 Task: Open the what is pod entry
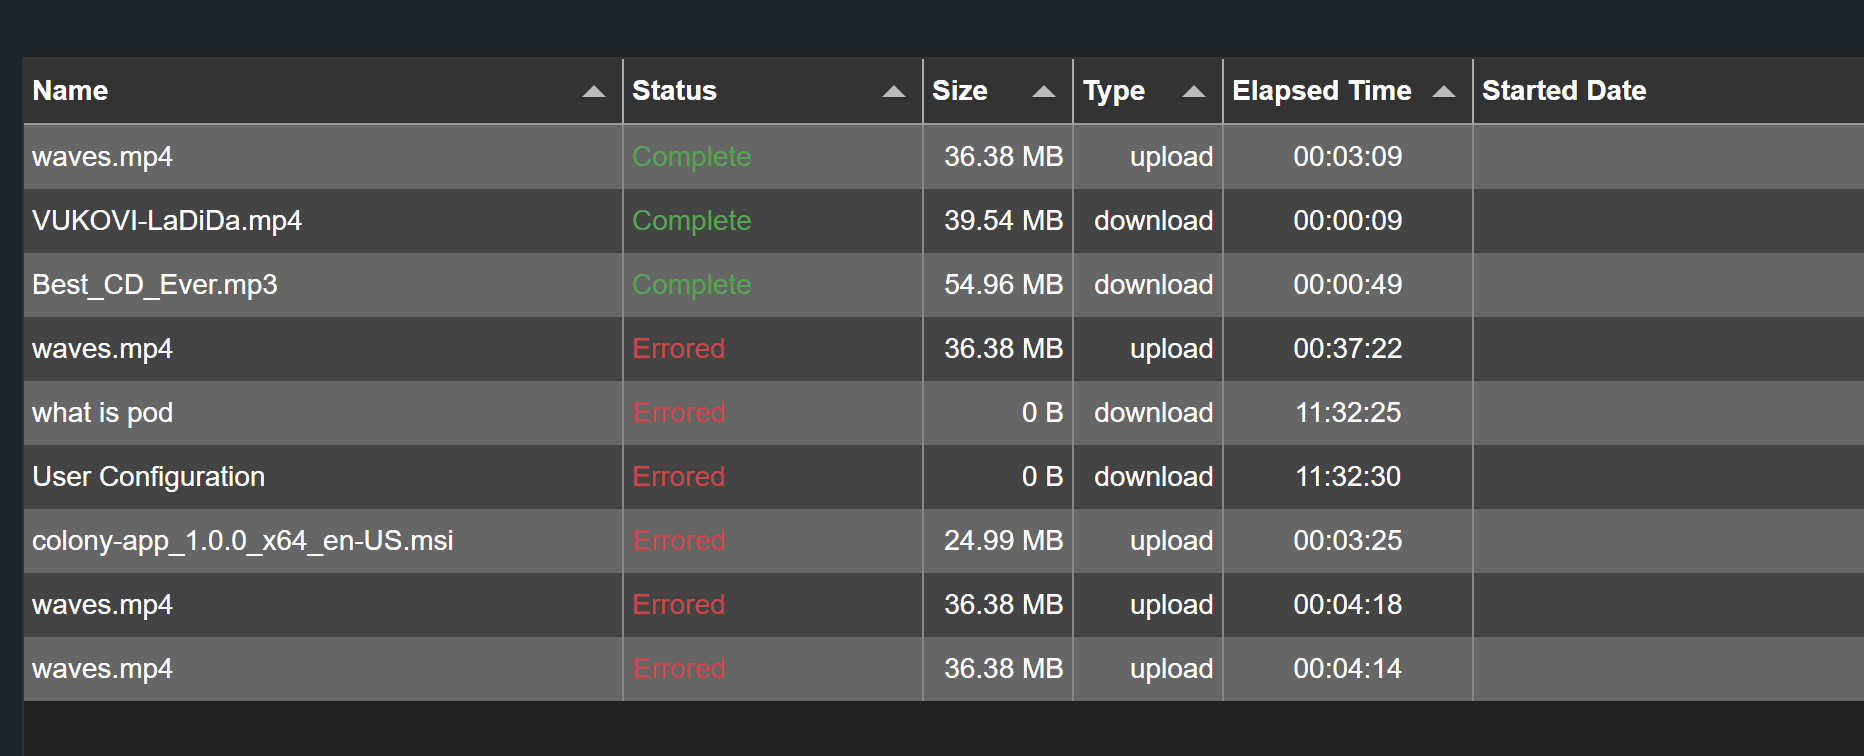[103, 413]
